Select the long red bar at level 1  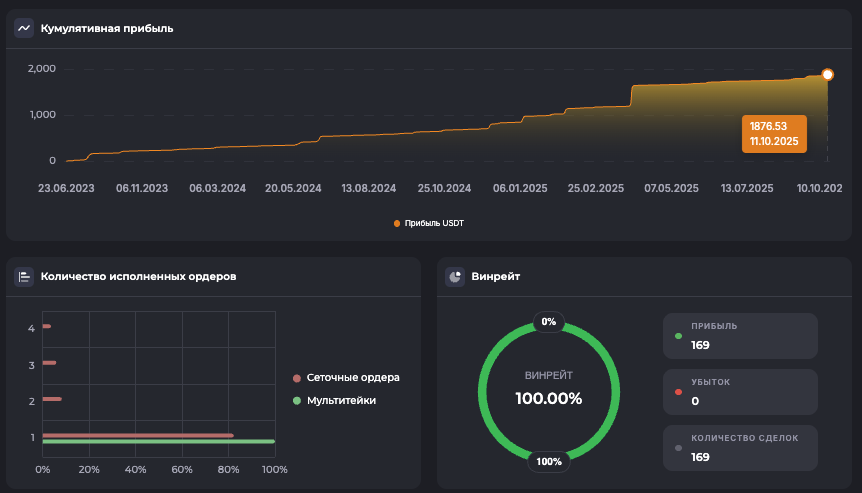pos(137,435)
